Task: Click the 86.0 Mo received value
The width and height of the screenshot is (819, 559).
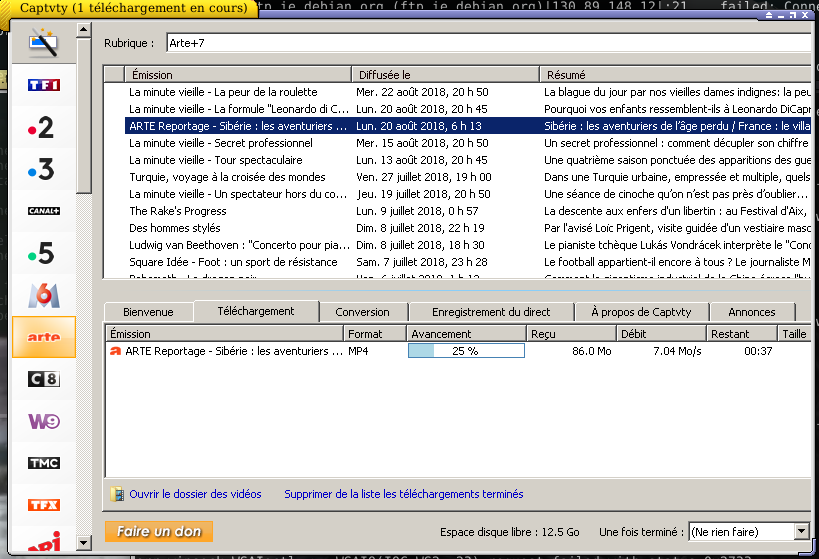Action: (x=591, y=351)
